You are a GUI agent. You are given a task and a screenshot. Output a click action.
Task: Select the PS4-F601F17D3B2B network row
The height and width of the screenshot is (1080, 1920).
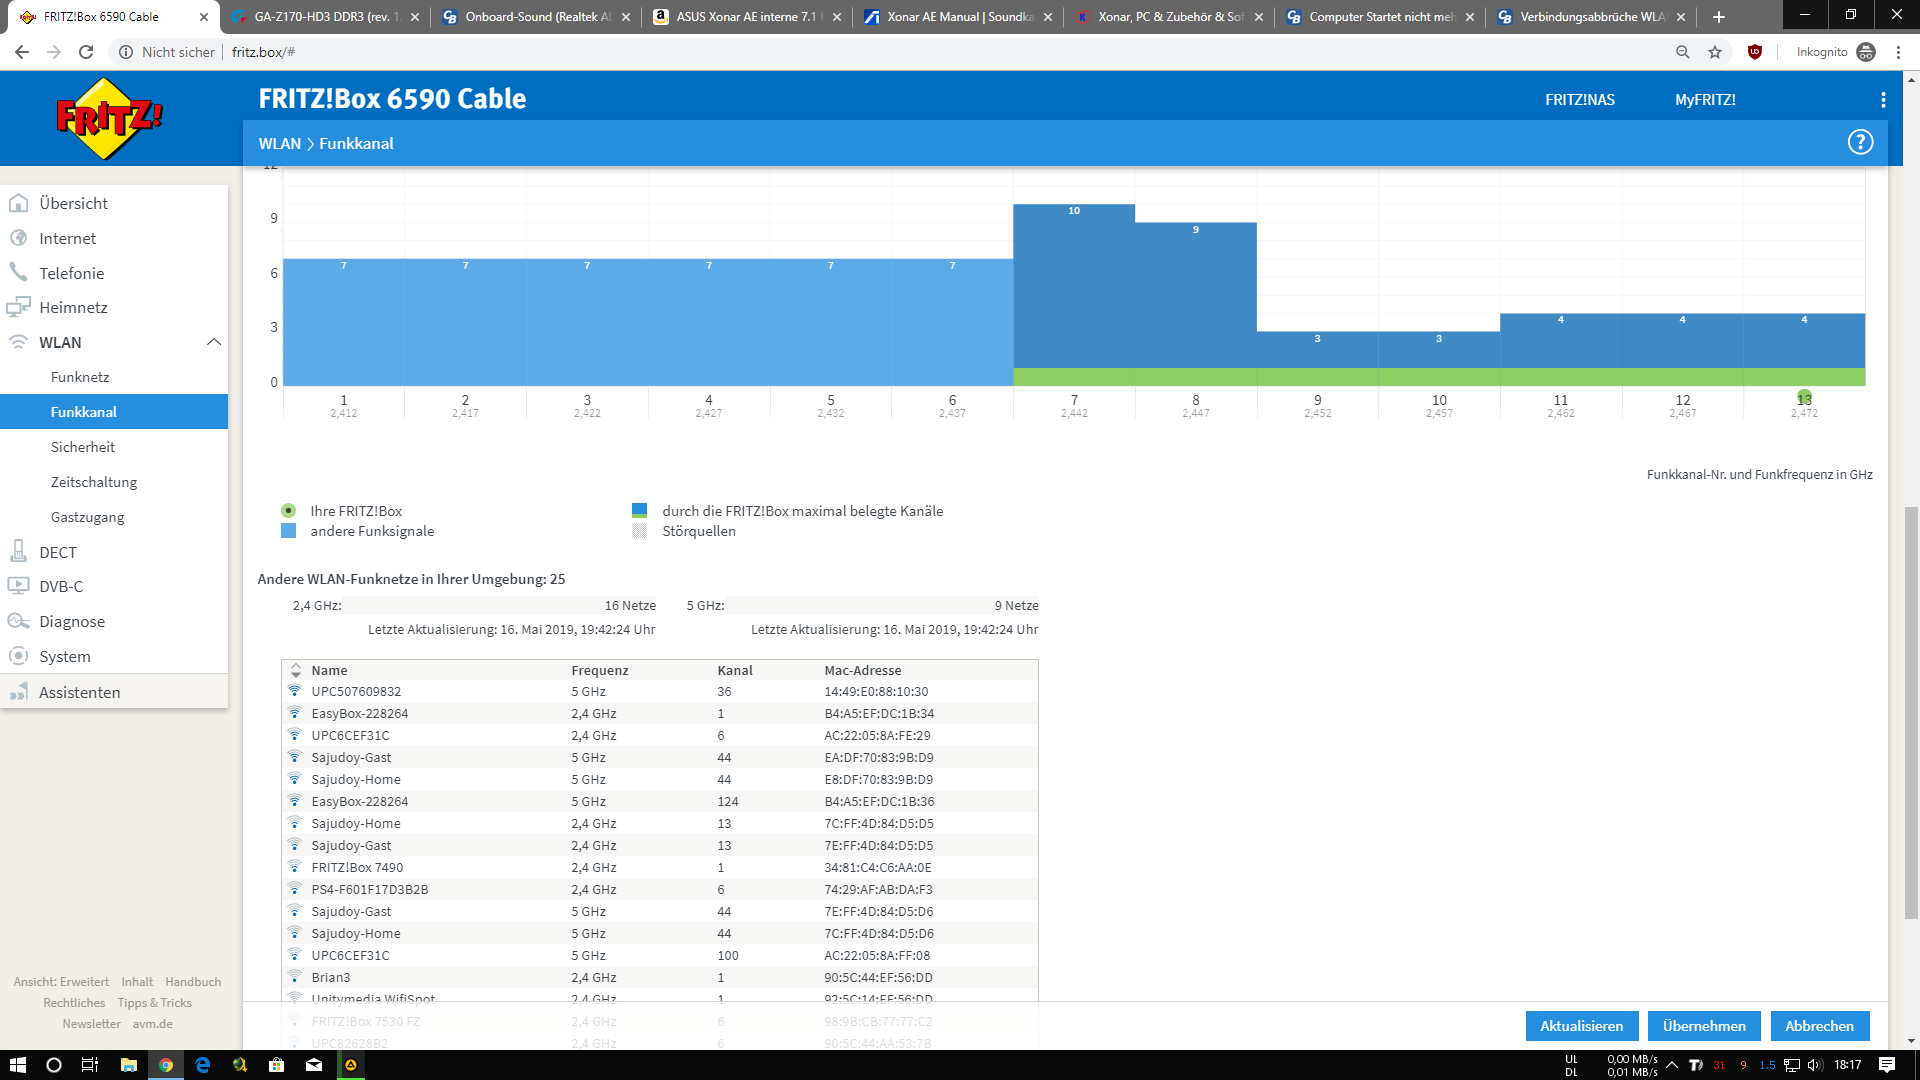[660, 890]
